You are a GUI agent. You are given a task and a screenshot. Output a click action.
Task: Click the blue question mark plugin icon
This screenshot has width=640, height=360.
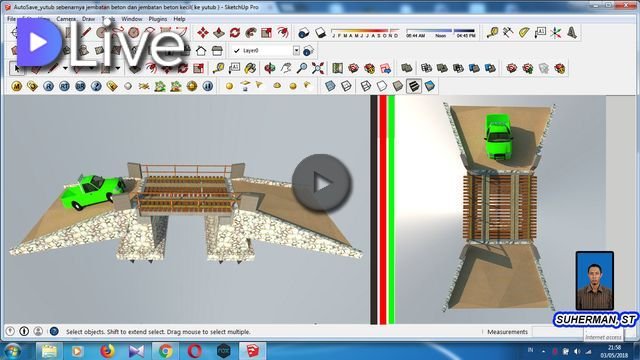[96, 86]
